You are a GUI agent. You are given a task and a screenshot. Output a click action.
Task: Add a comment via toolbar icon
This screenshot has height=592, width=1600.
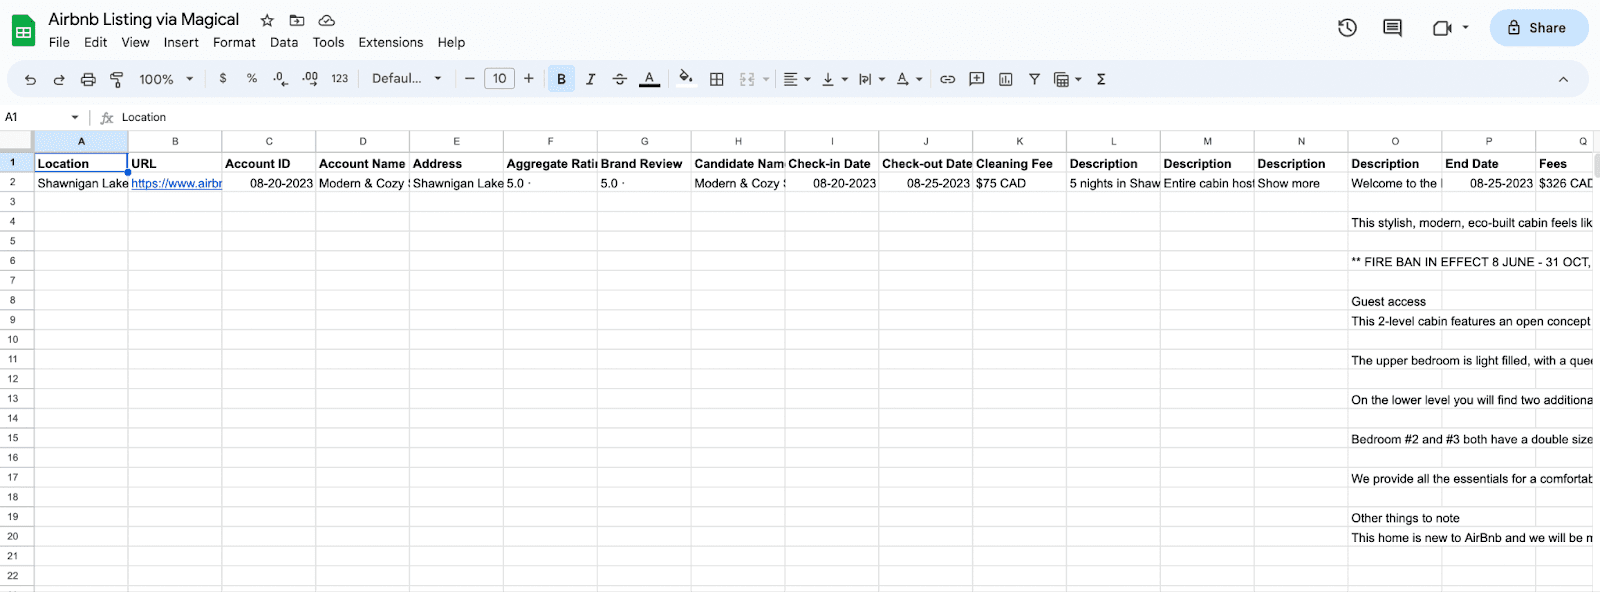click(977, 79)
